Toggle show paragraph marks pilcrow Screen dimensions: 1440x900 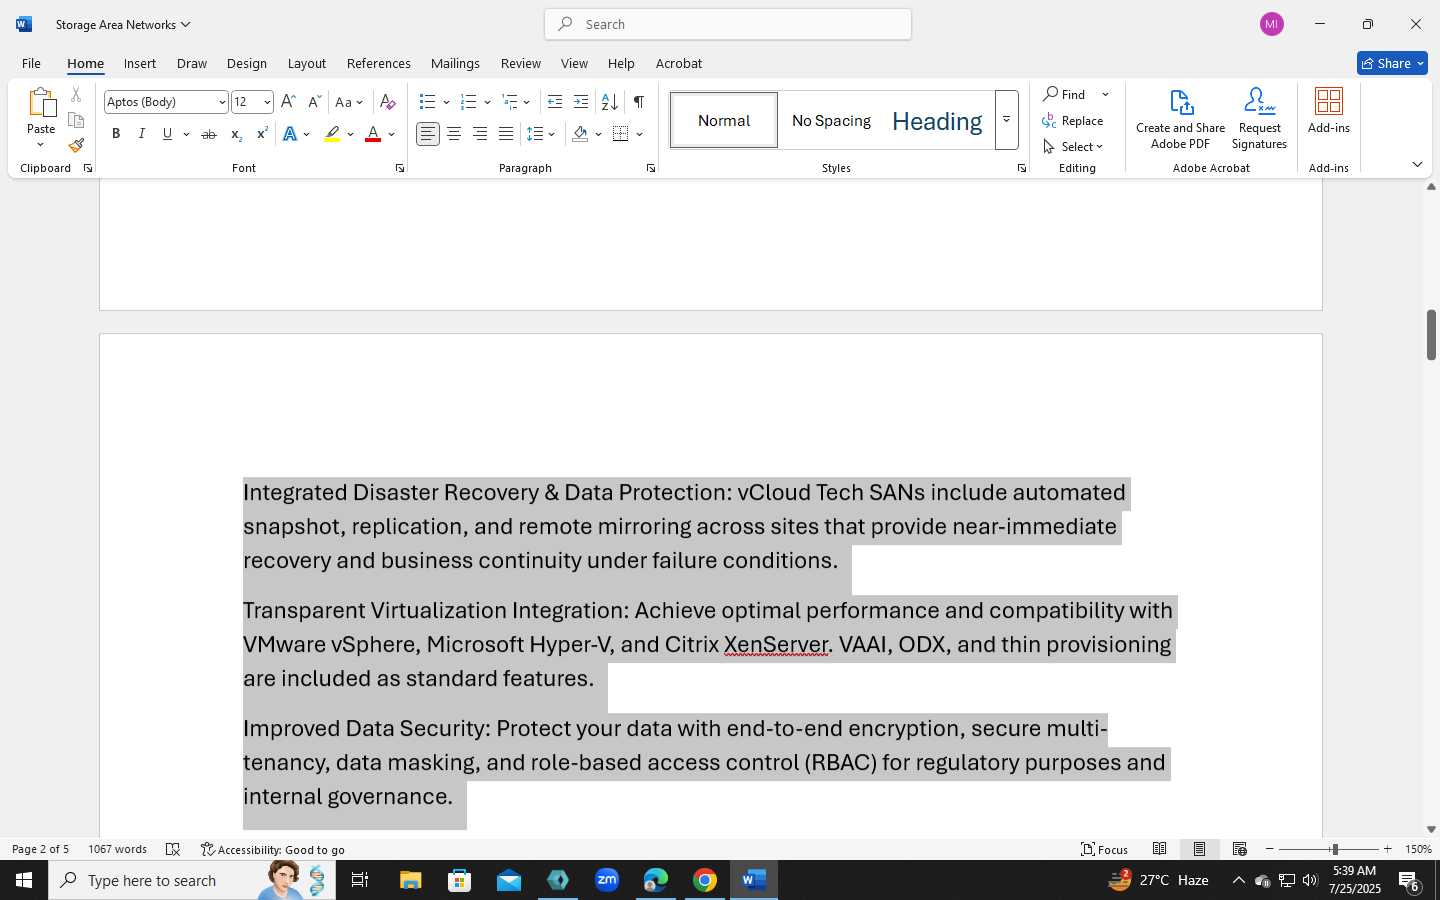(638, 102)
